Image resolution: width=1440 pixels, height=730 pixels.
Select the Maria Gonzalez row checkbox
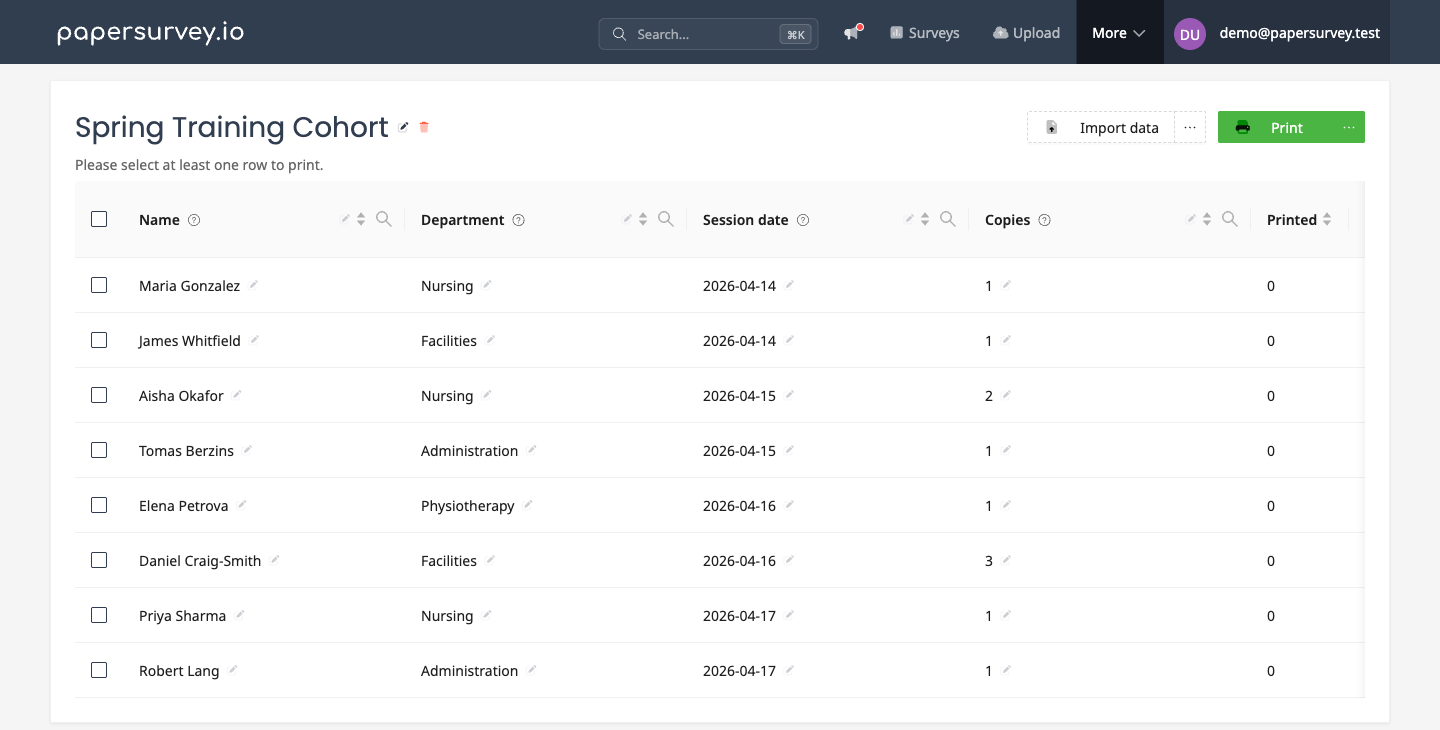coord(99,285)
